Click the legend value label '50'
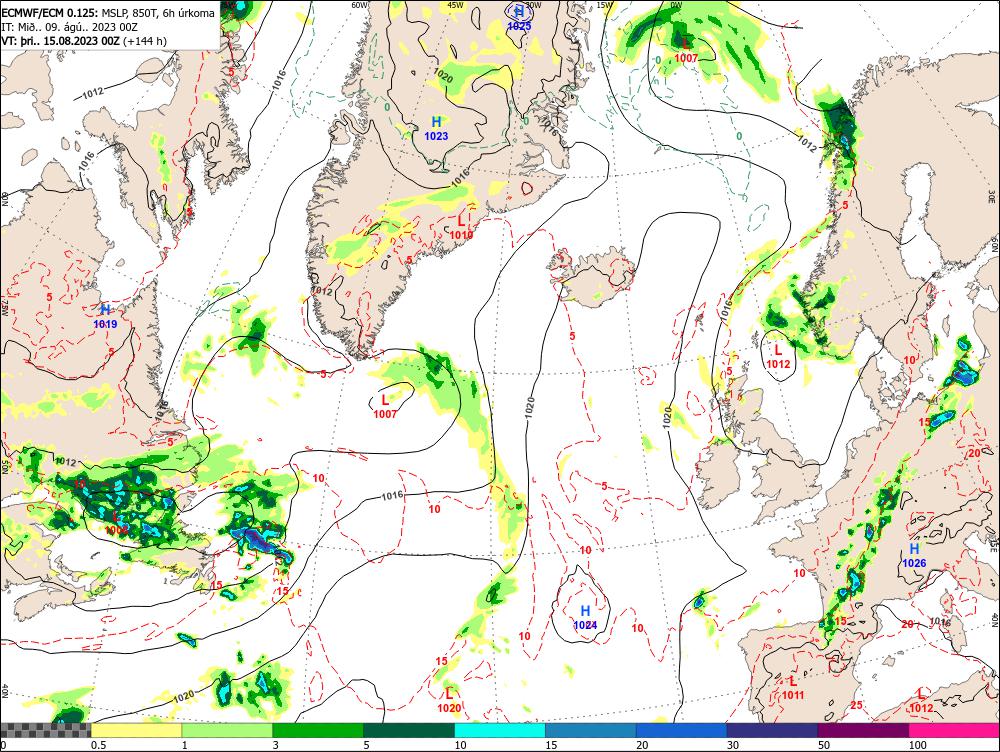Viewport: 1000px width, 752px height. coord(824,745)
